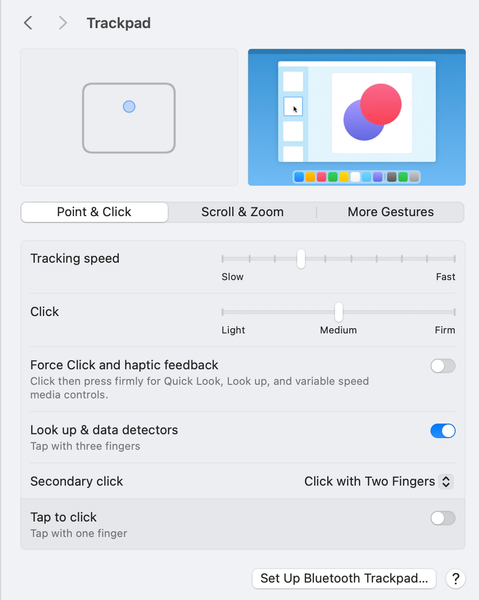Set Click pressure slider to Light
The width and height of the screenshot is (479, 600).
point(222,312)
